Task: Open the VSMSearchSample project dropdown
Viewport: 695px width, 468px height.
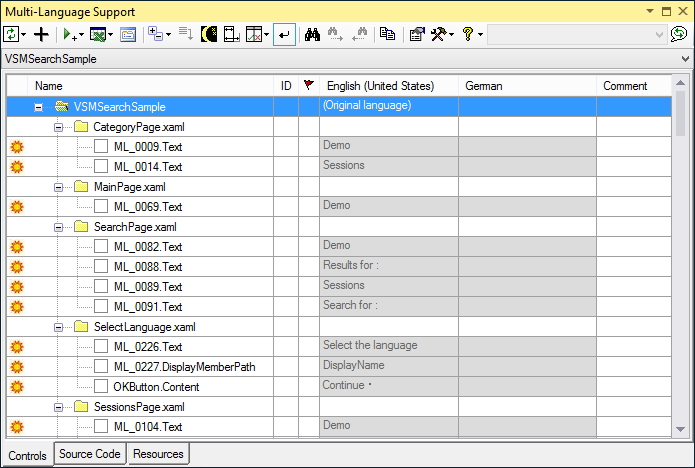Action: pyautogui.click(x=684, y=59)
